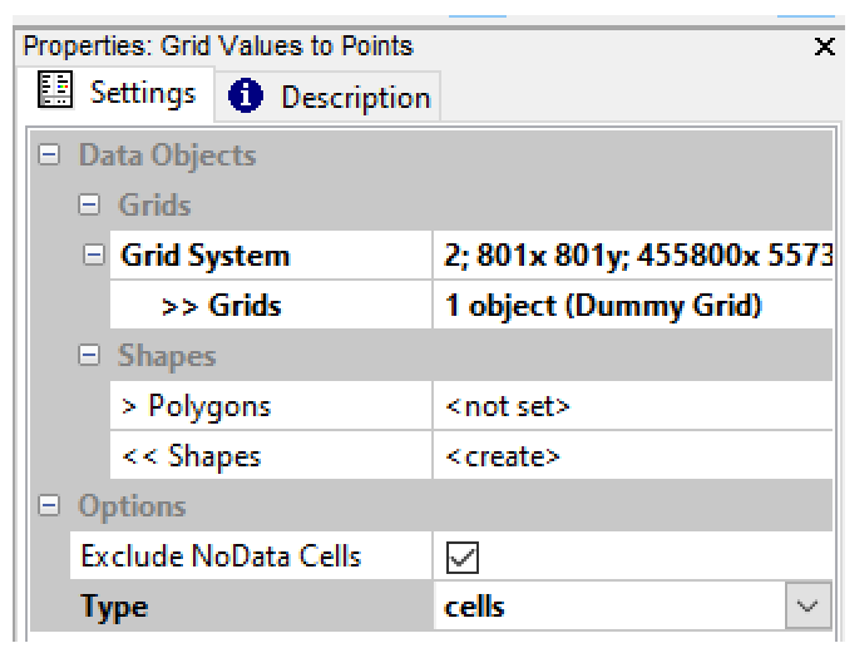Click the Settings tab list icon
The height and width of the screenshot is (653, 861).
tap(56, 92)
